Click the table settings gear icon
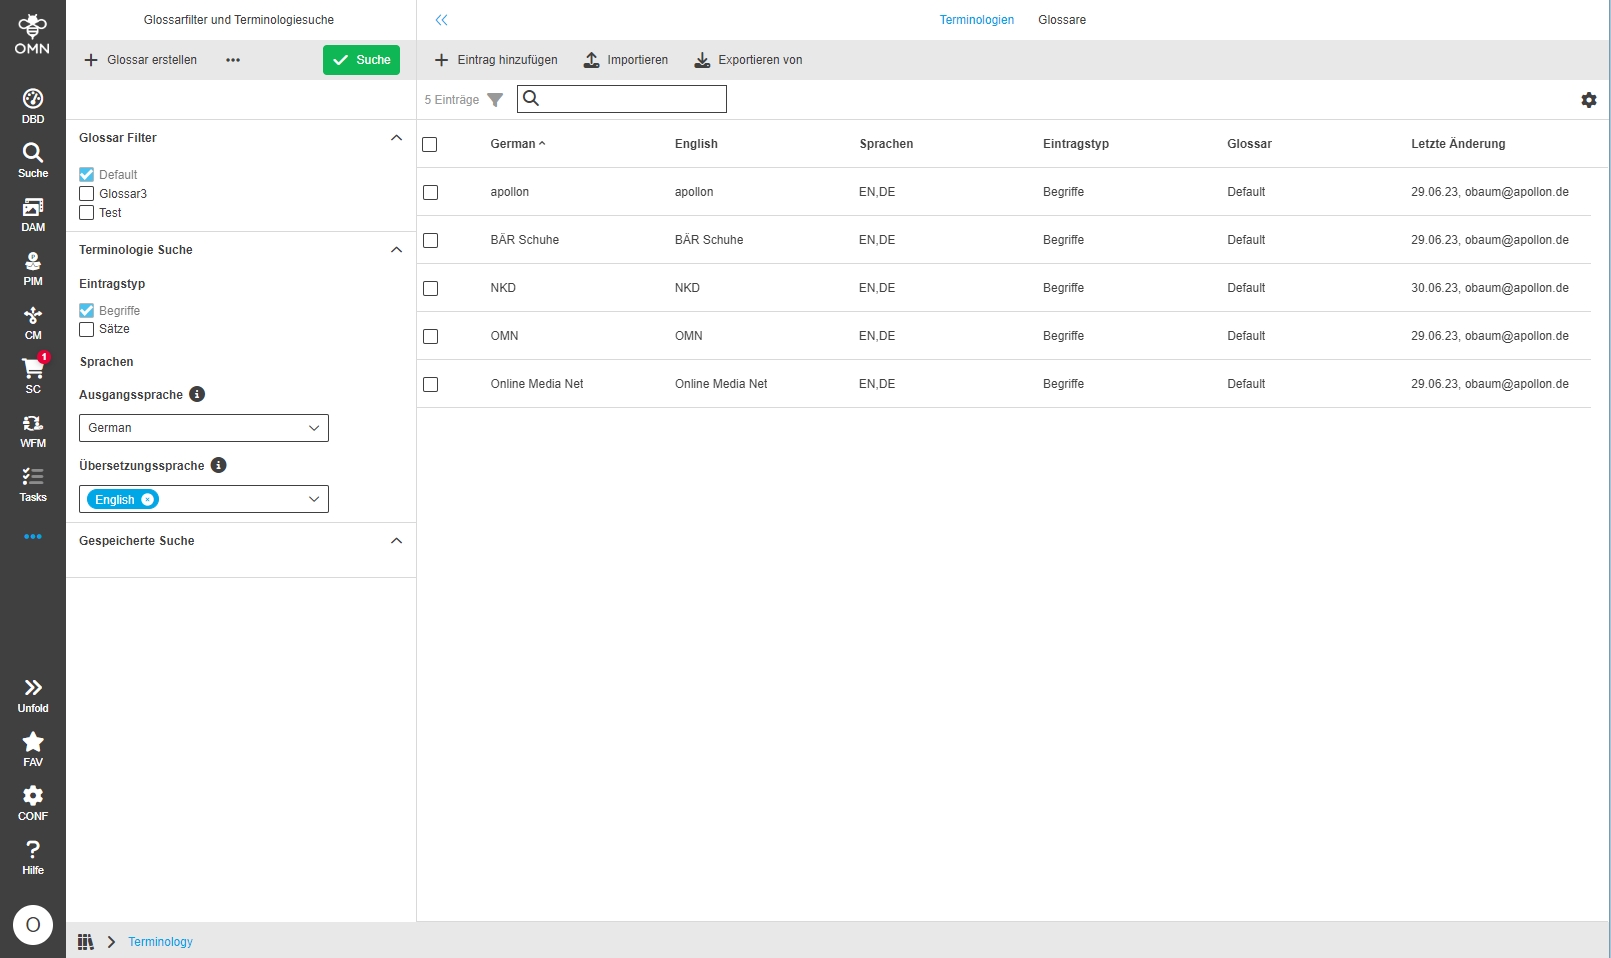 click(x=1588, y=100)
